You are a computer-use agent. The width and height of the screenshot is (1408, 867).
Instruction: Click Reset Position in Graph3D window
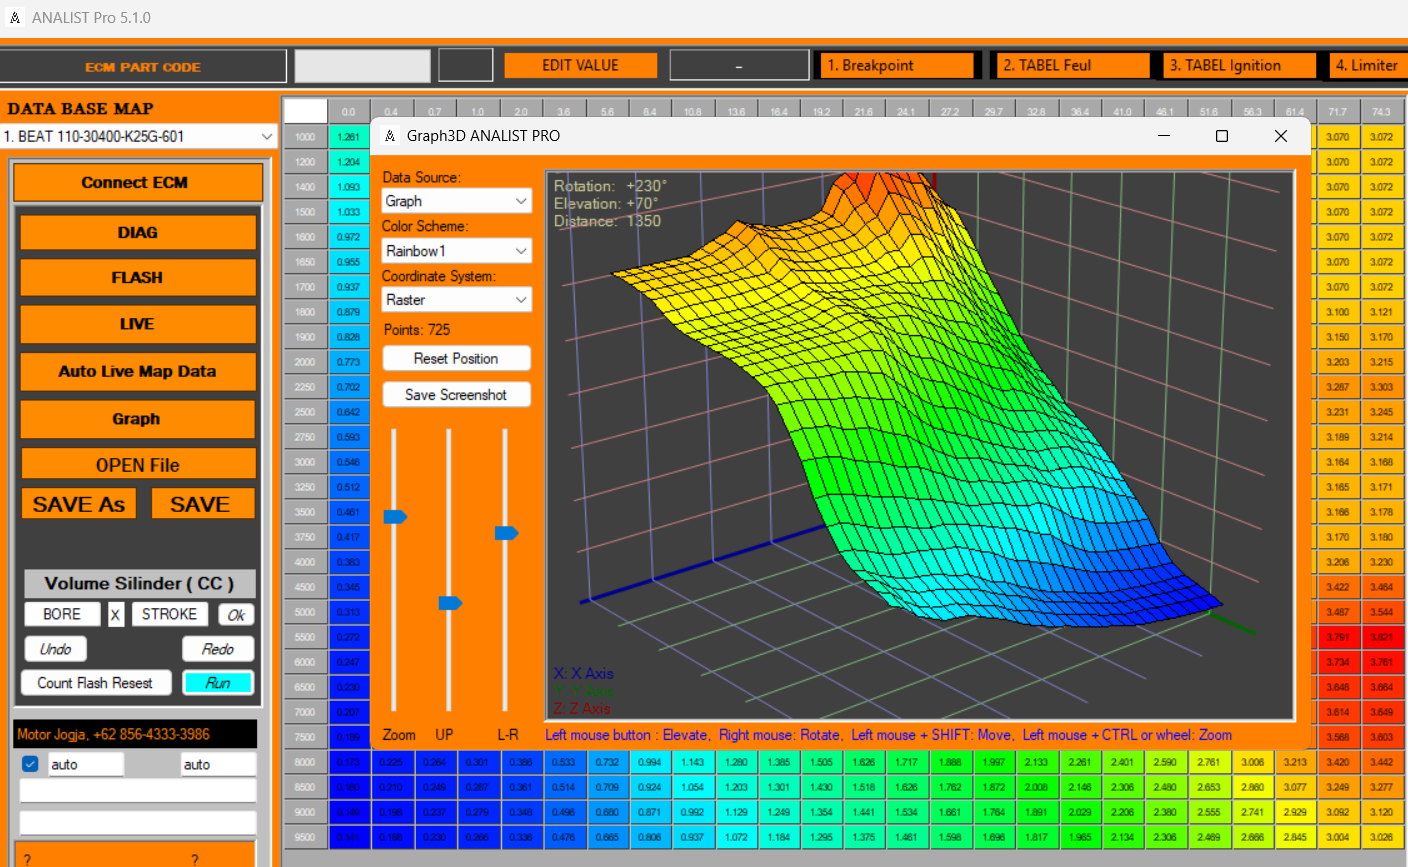(456, 358)
